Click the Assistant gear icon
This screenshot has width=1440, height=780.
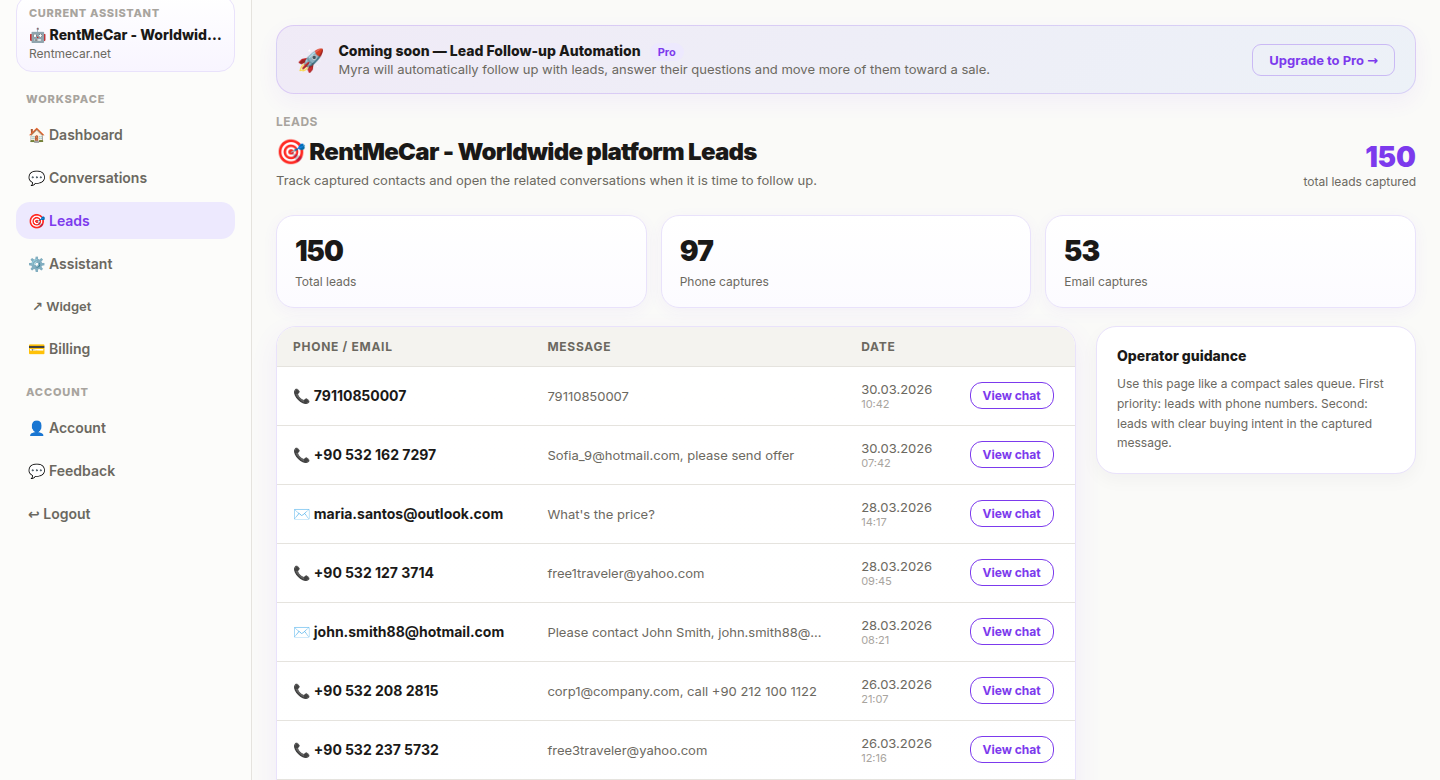tap(36, 264)
